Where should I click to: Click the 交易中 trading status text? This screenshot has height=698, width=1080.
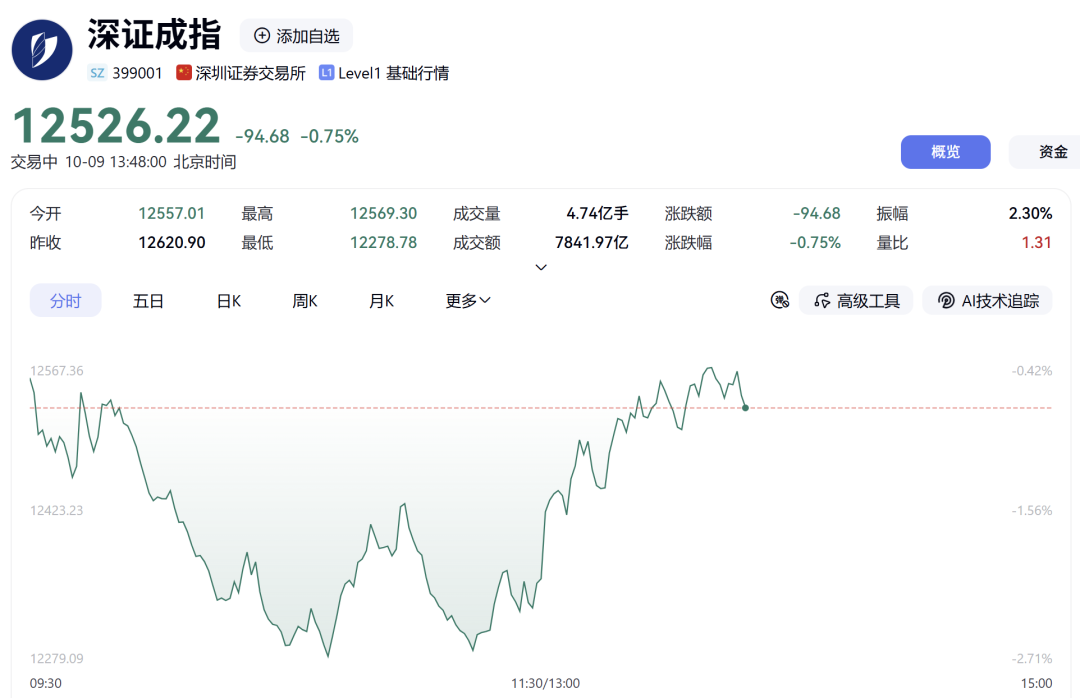click(x=34, y=162)
